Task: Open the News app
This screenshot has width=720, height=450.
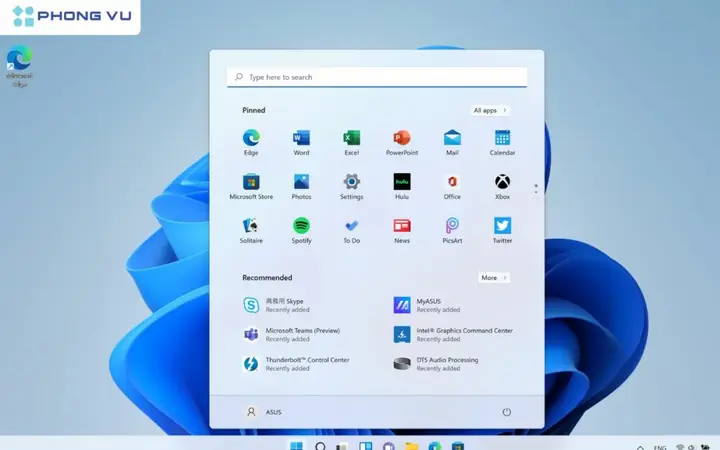Action: (402, 231)
